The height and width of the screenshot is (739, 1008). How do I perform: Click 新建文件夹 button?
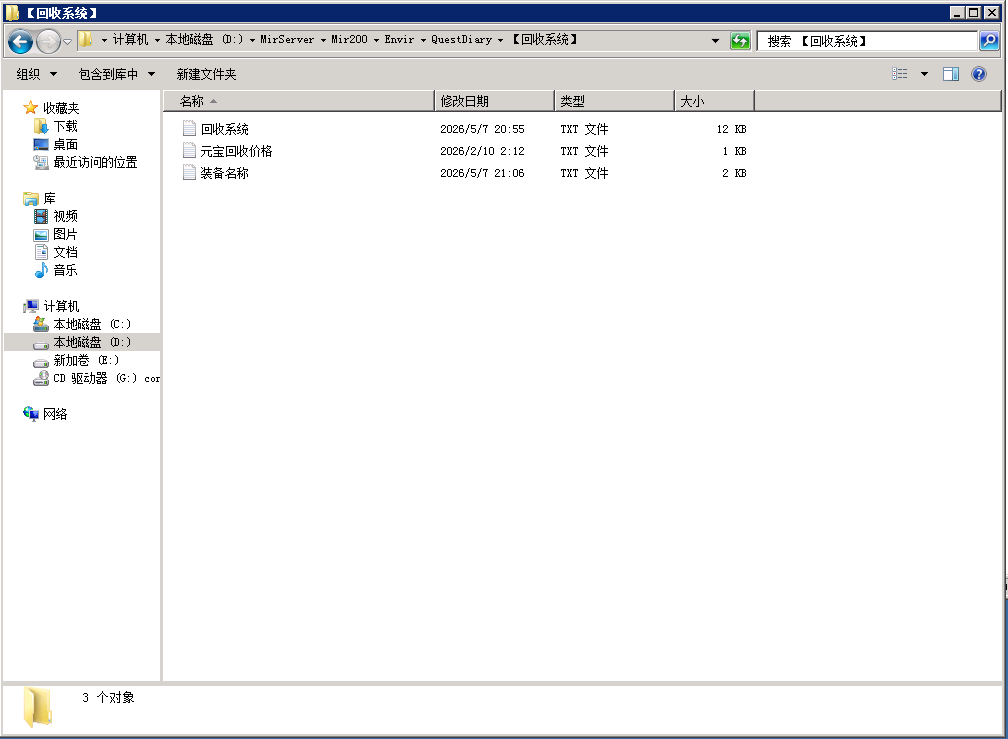point(206,75)
